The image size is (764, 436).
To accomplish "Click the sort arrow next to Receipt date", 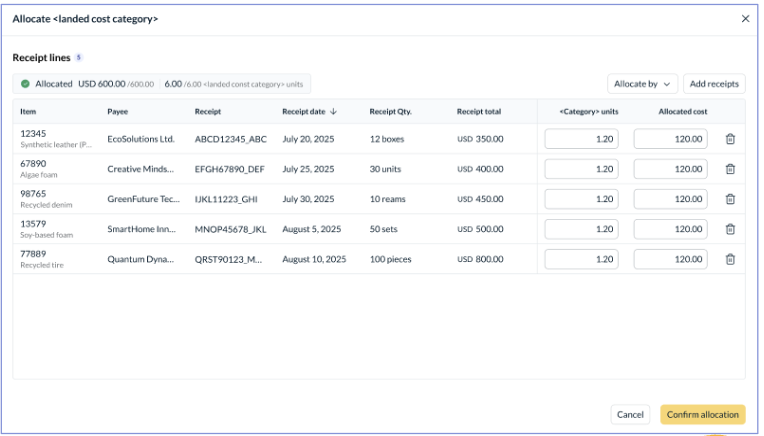I will pos(333,112).
